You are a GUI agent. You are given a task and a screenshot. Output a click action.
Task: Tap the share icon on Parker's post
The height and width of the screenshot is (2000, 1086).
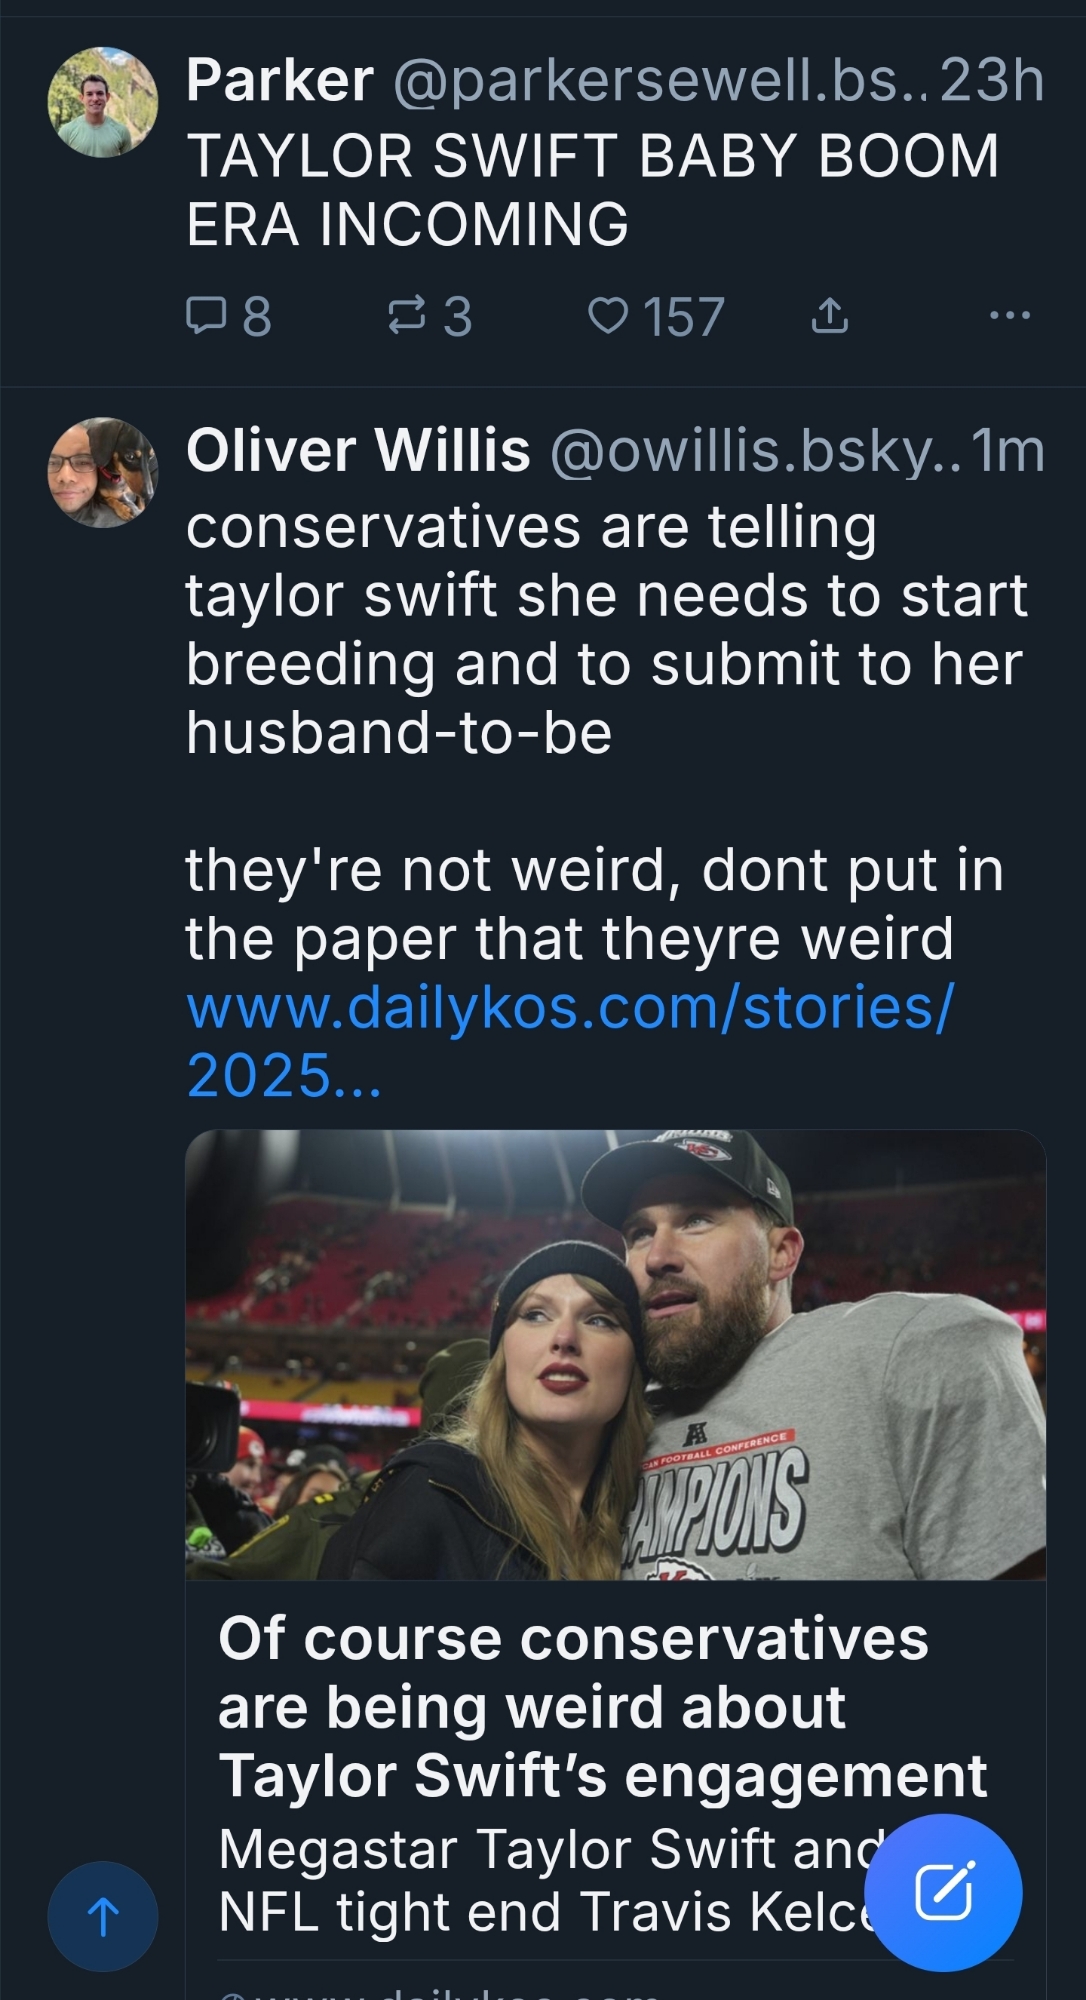[829, 317]
